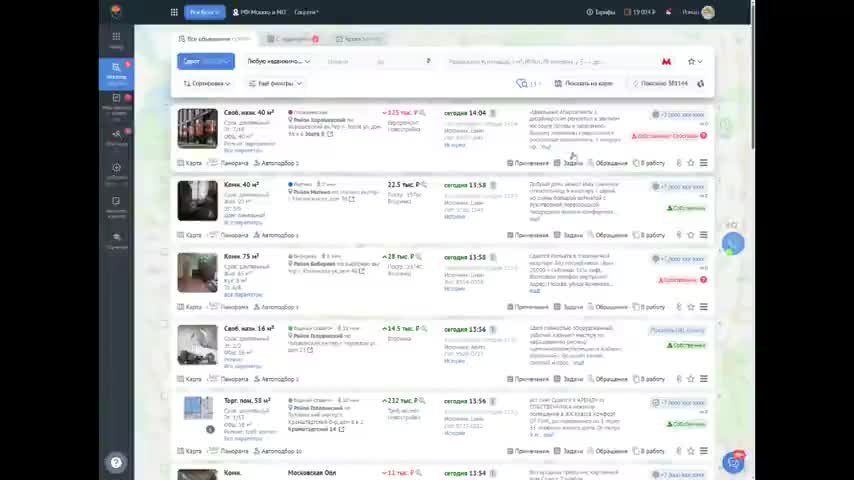Switch to 'Все объявления' tab
Screen dimensions: 854x480
tap(215, 39)
